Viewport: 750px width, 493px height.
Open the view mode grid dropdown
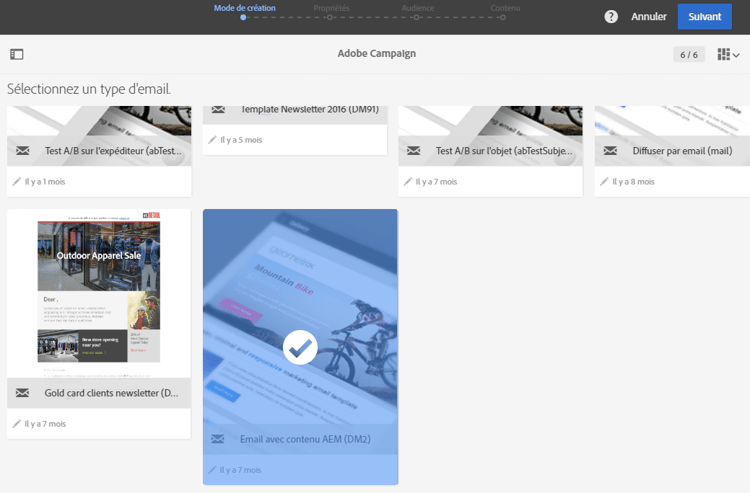(x=728, y=55)
